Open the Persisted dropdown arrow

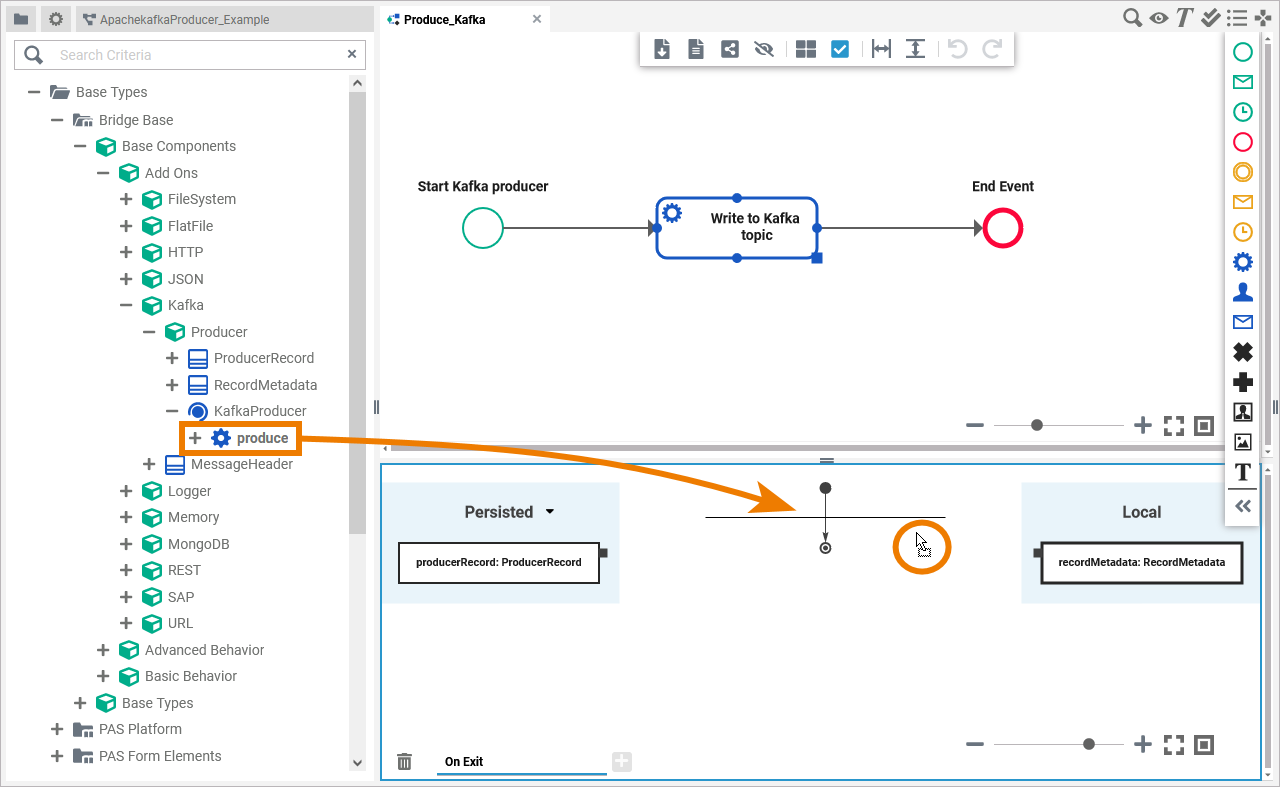point(550,512)
